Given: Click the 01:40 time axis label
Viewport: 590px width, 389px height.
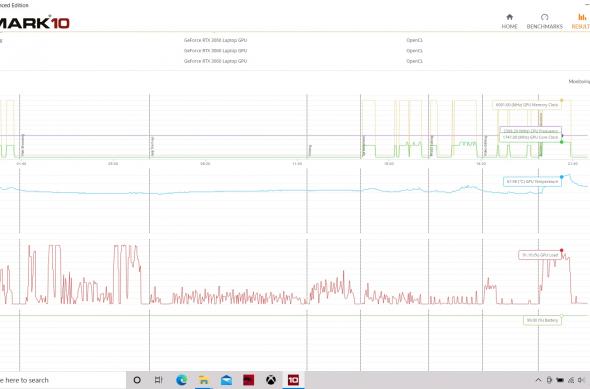Looking at the screenshot, I should pyautogui.click(x=21, y=164).
